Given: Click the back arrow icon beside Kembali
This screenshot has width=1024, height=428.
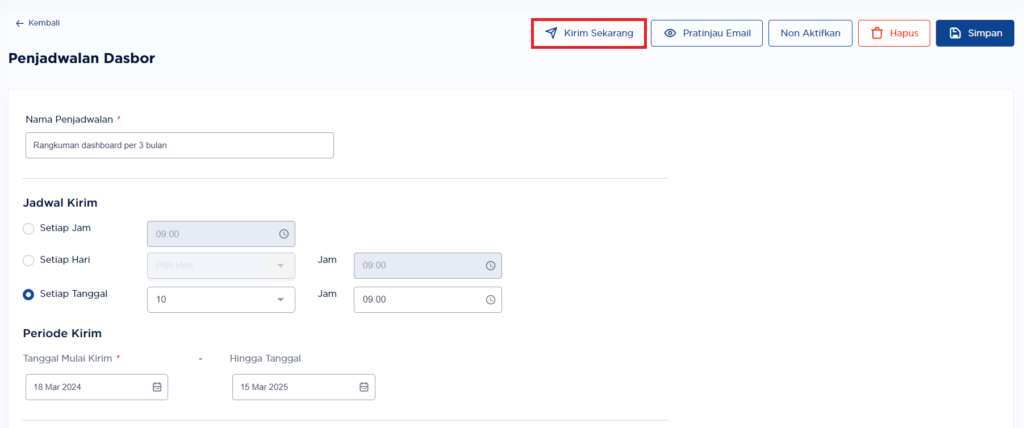Looking at the screenshot, I should pos(20,23).
